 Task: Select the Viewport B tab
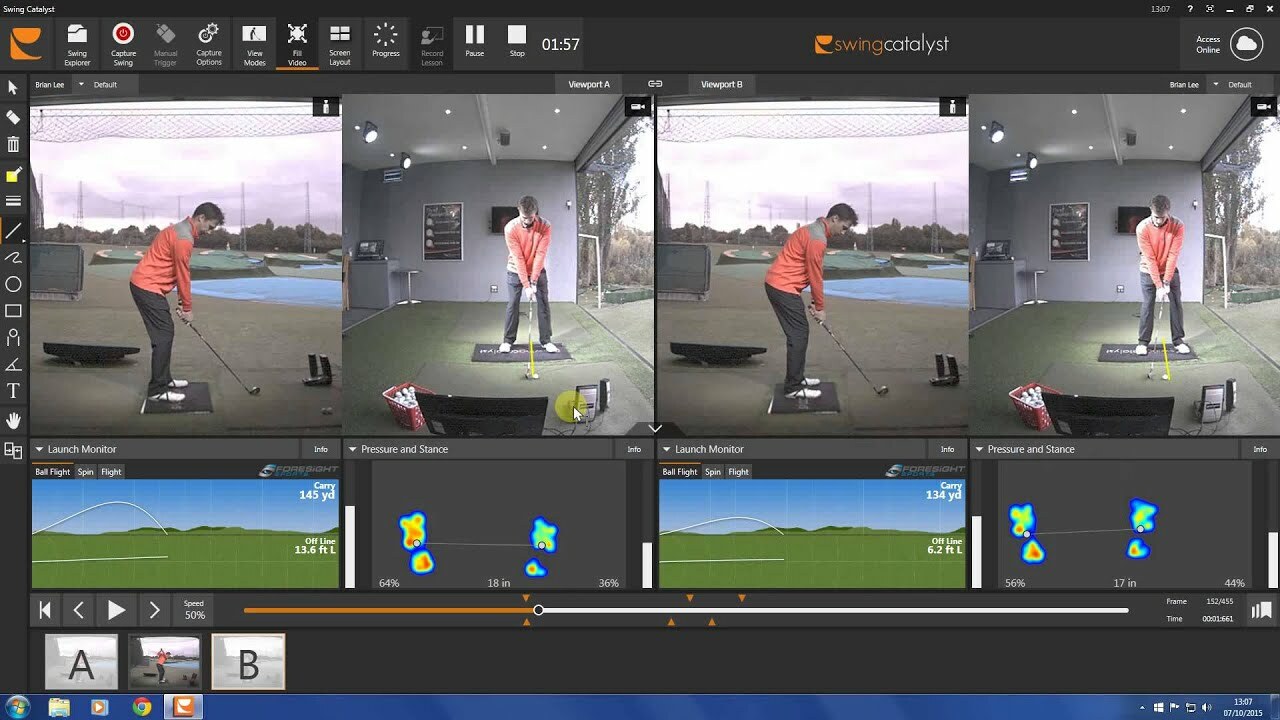coord(721,84)
